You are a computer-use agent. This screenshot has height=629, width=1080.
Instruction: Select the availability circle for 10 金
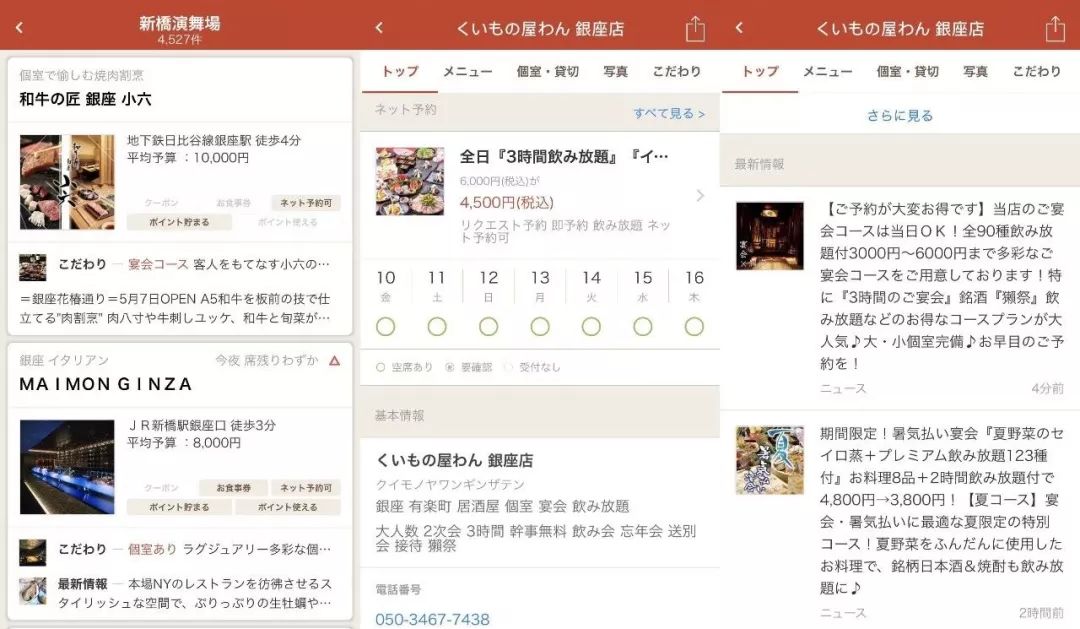pos(386,326)
